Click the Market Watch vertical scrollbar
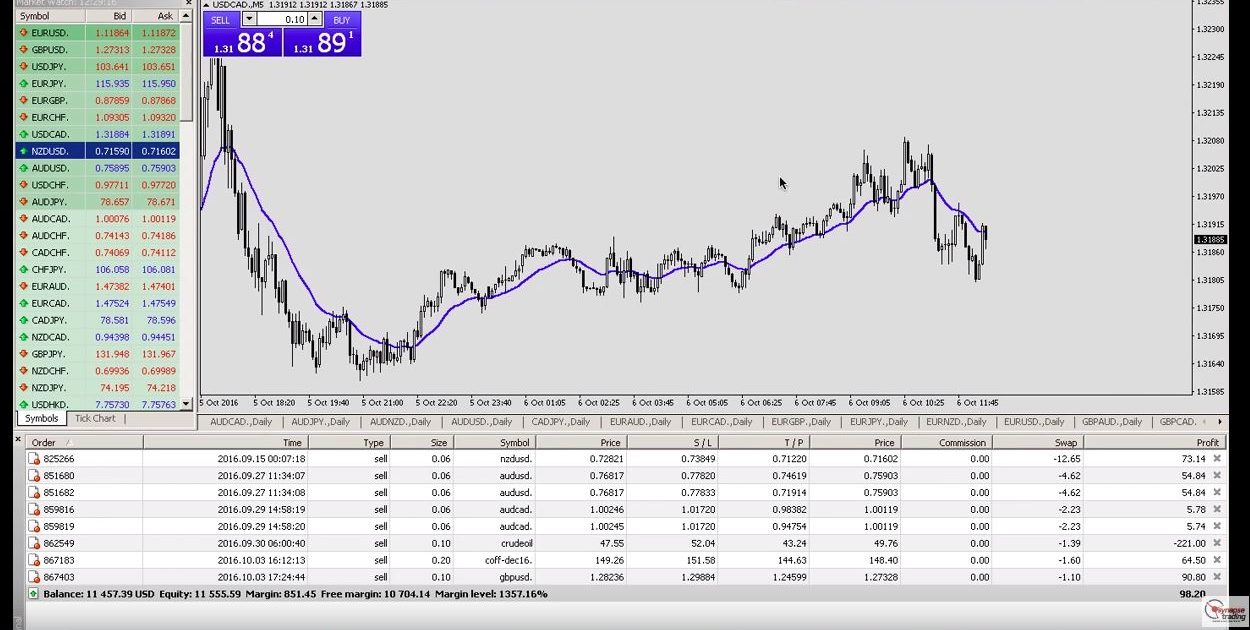Image resolution: width=1250 pixels, height=630 pixels. 188,200
